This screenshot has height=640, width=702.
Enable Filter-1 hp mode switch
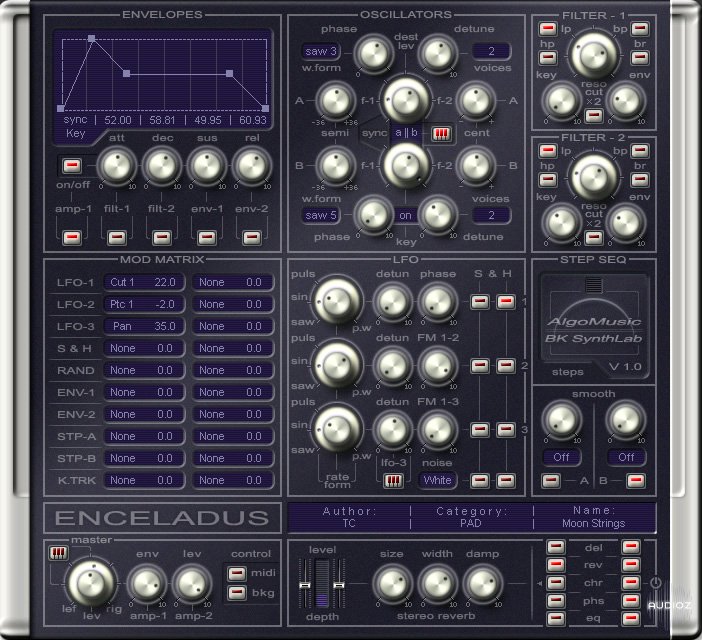(548, 58)
